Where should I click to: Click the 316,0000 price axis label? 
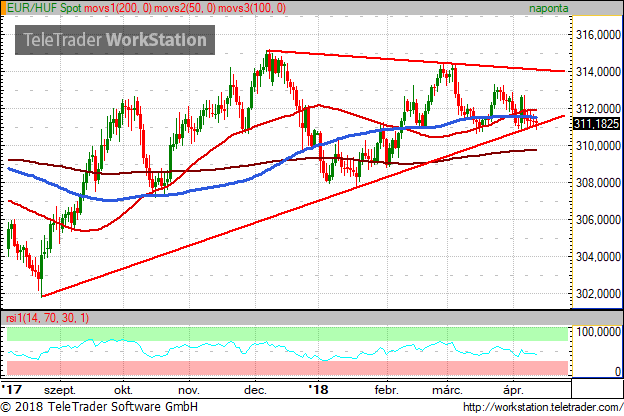pyautogui.click(x=598, y=35)
